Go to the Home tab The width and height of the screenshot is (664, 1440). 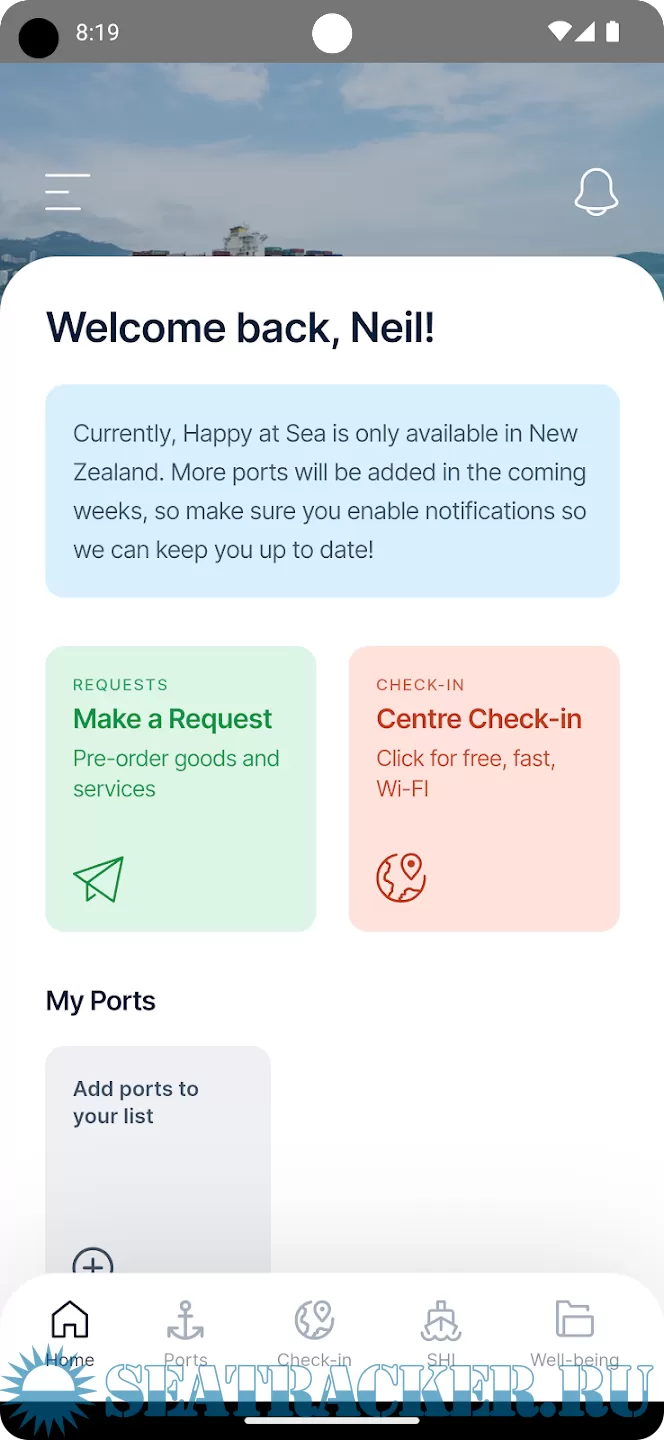[x=70, y=1330]
